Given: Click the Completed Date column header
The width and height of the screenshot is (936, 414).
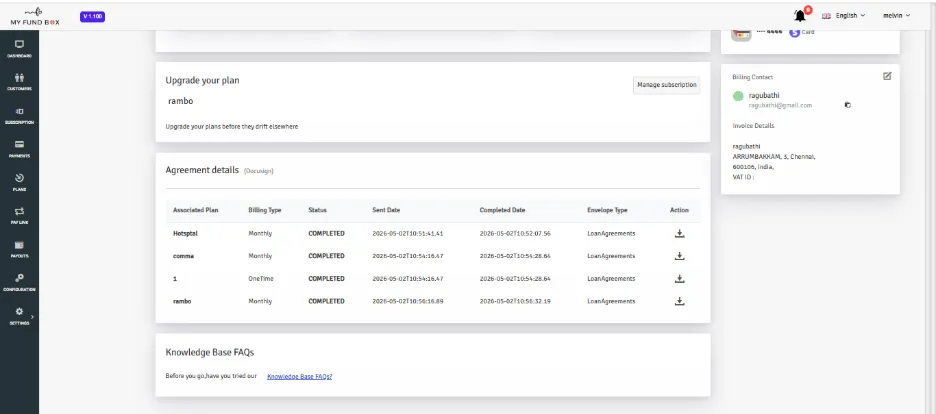Looking at the screenshot, I should click(503, 211).
